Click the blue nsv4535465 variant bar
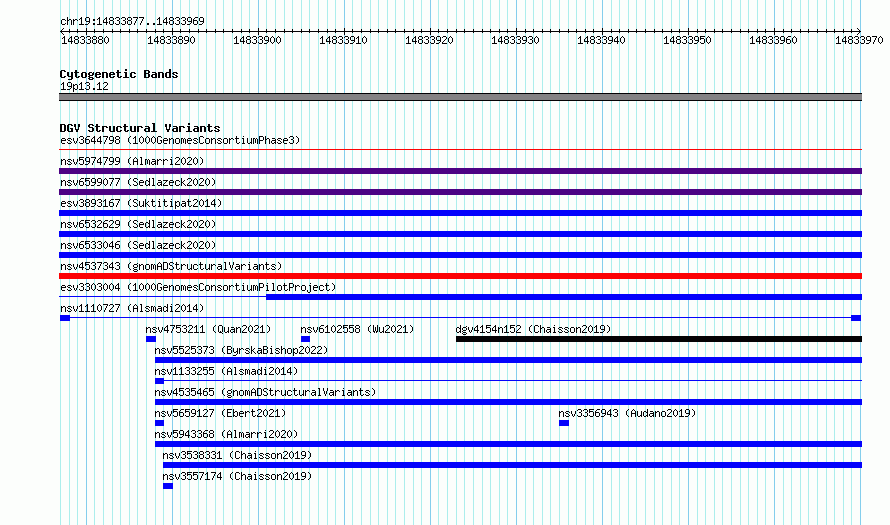 click(x=508, y=402)
